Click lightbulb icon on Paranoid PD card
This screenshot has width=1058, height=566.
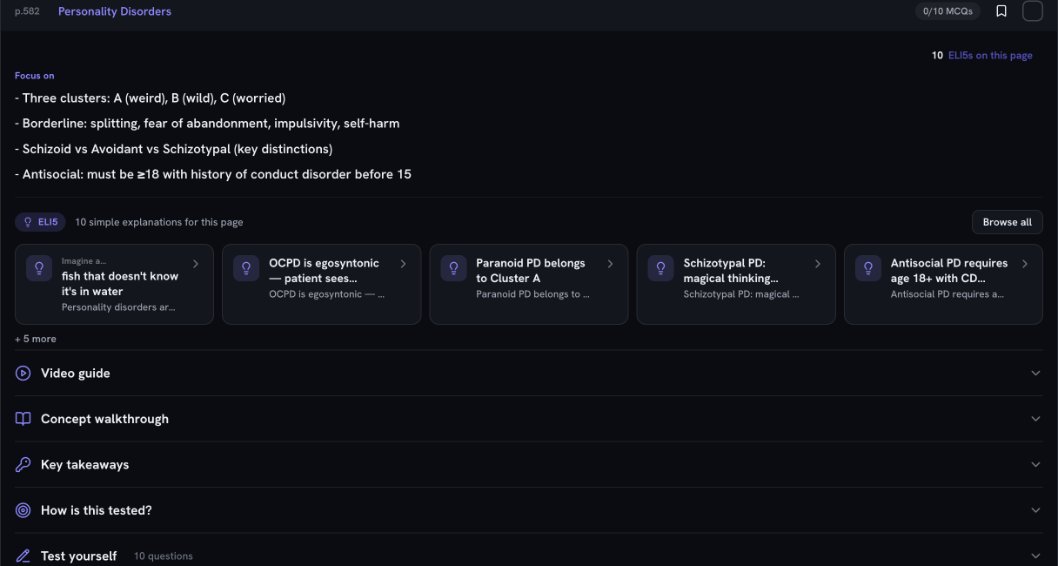point(453,268)
